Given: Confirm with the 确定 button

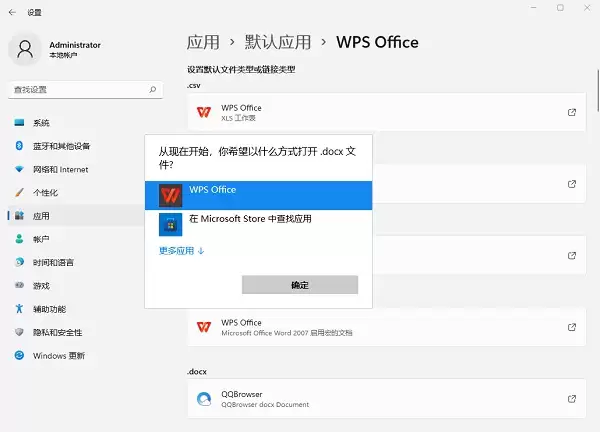Looking at the screenshot, I should [x=300, y=285].
